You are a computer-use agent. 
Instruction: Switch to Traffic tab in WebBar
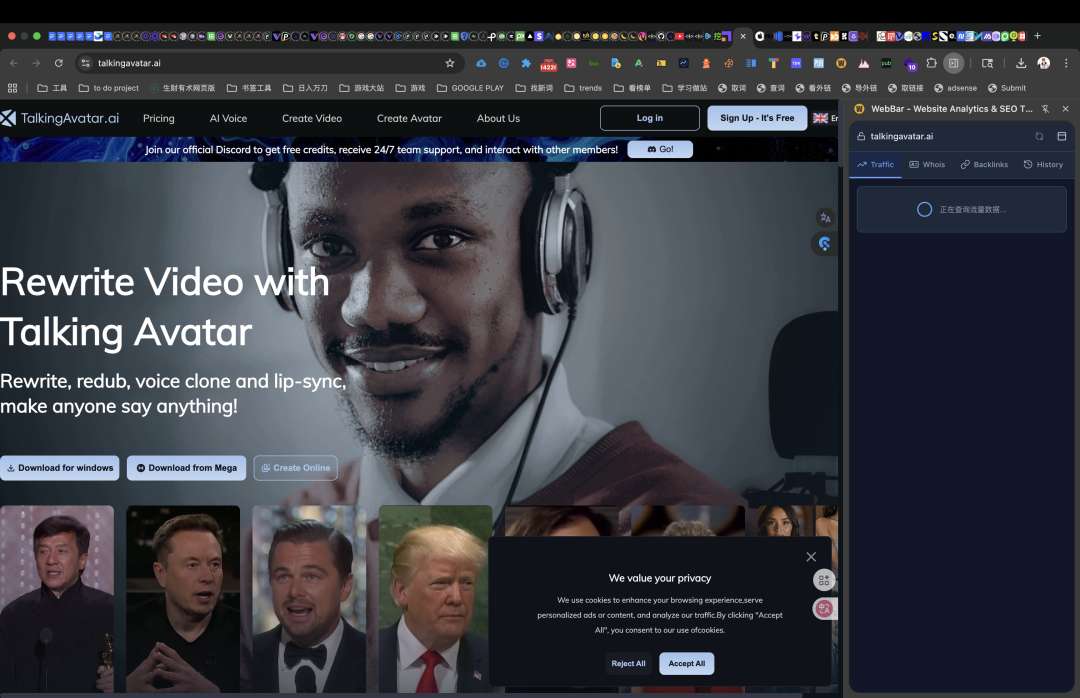(x=875, y=165)
